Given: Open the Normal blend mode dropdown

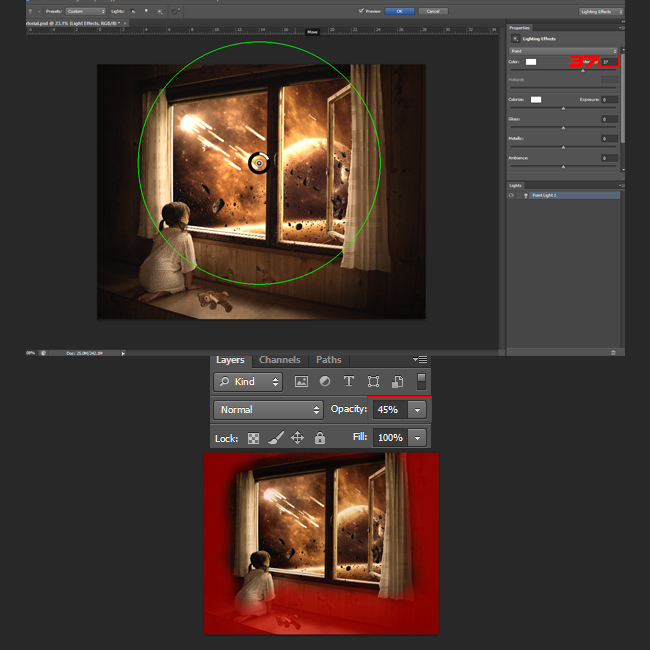Looking at the screenshot, I should [x=268, y=410].
